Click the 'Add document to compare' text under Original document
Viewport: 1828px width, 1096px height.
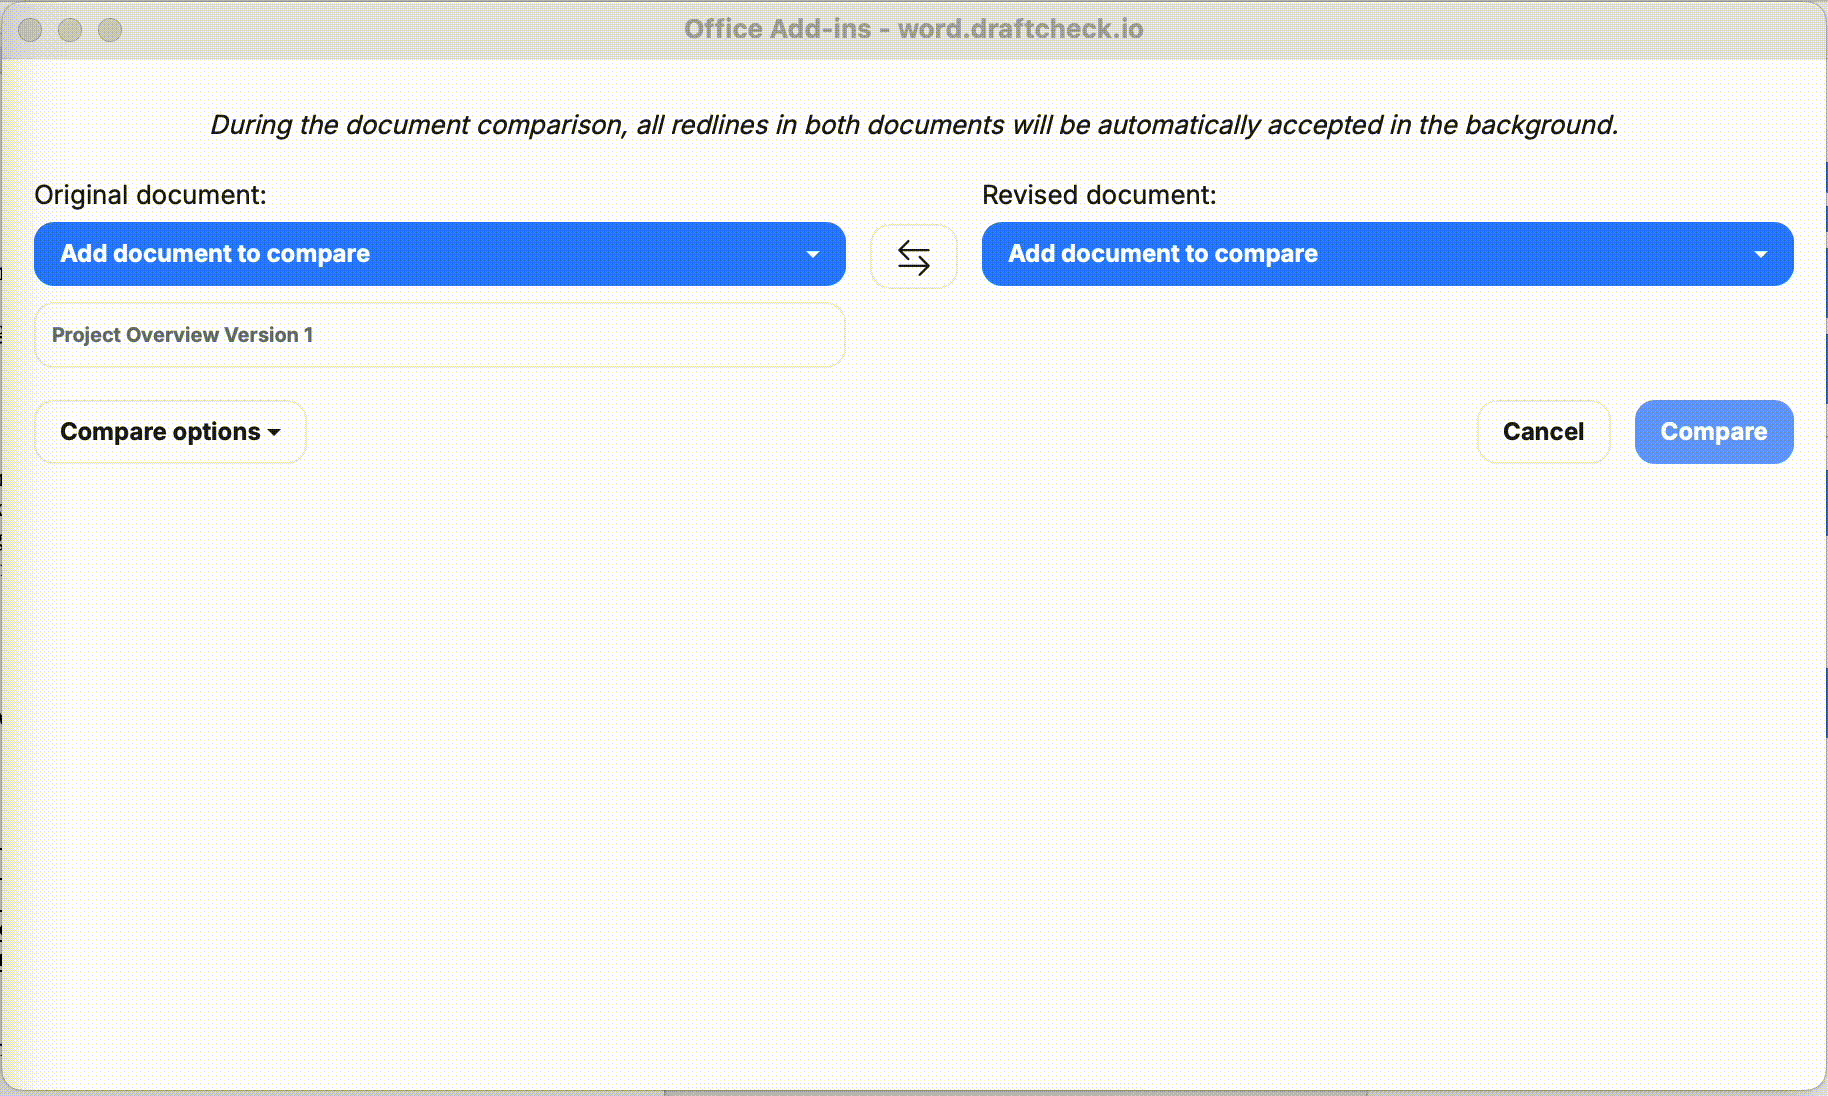point(215,254)
